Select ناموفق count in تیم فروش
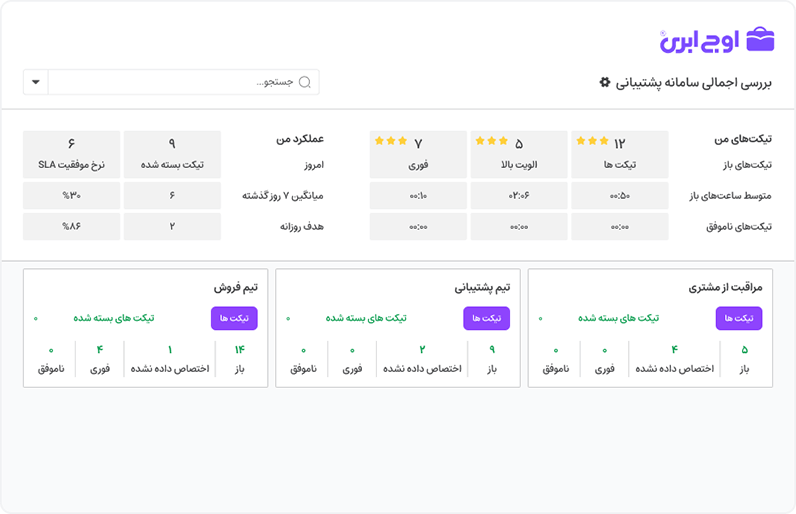 (51, 359)
